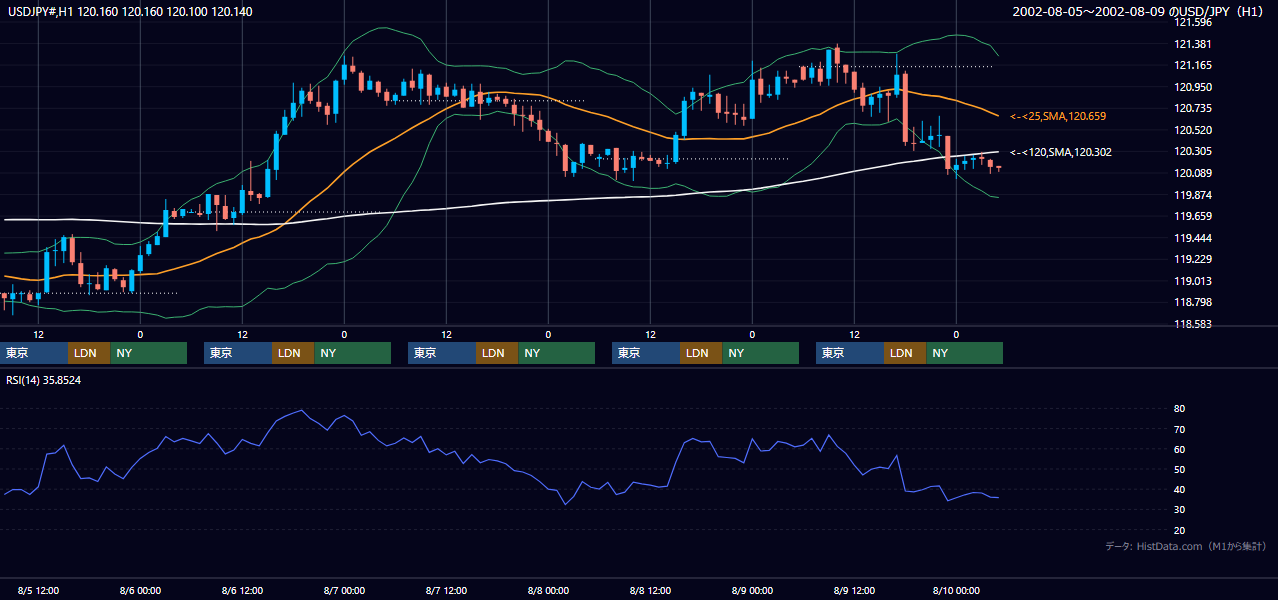Click the 8/9 12:00 date label

pos(855,591)
